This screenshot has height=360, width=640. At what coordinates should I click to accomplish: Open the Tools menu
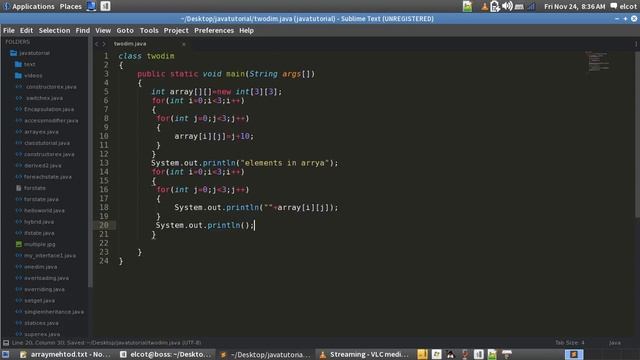coord(149,31)
